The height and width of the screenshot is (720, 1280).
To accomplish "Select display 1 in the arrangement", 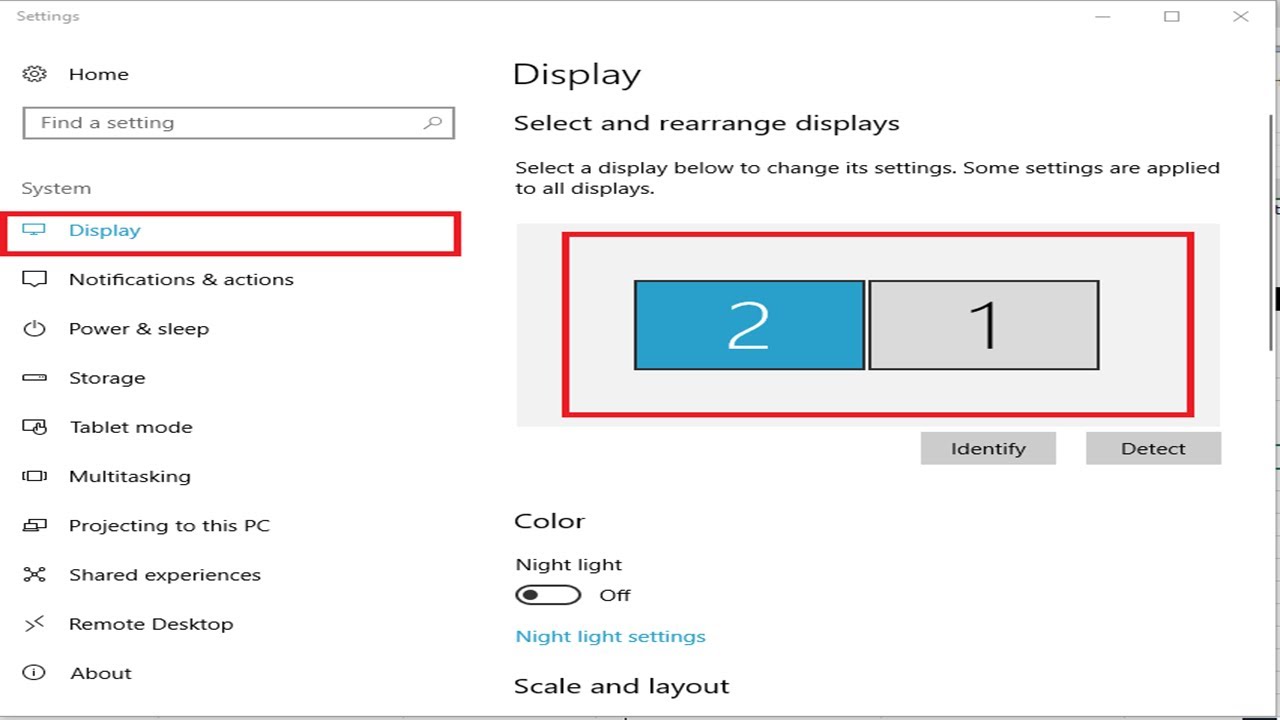I will point(984,325).
